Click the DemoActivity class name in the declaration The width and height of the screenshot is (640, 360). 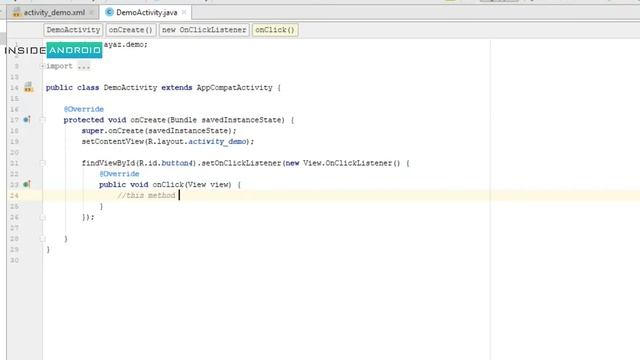click(130, 87)
